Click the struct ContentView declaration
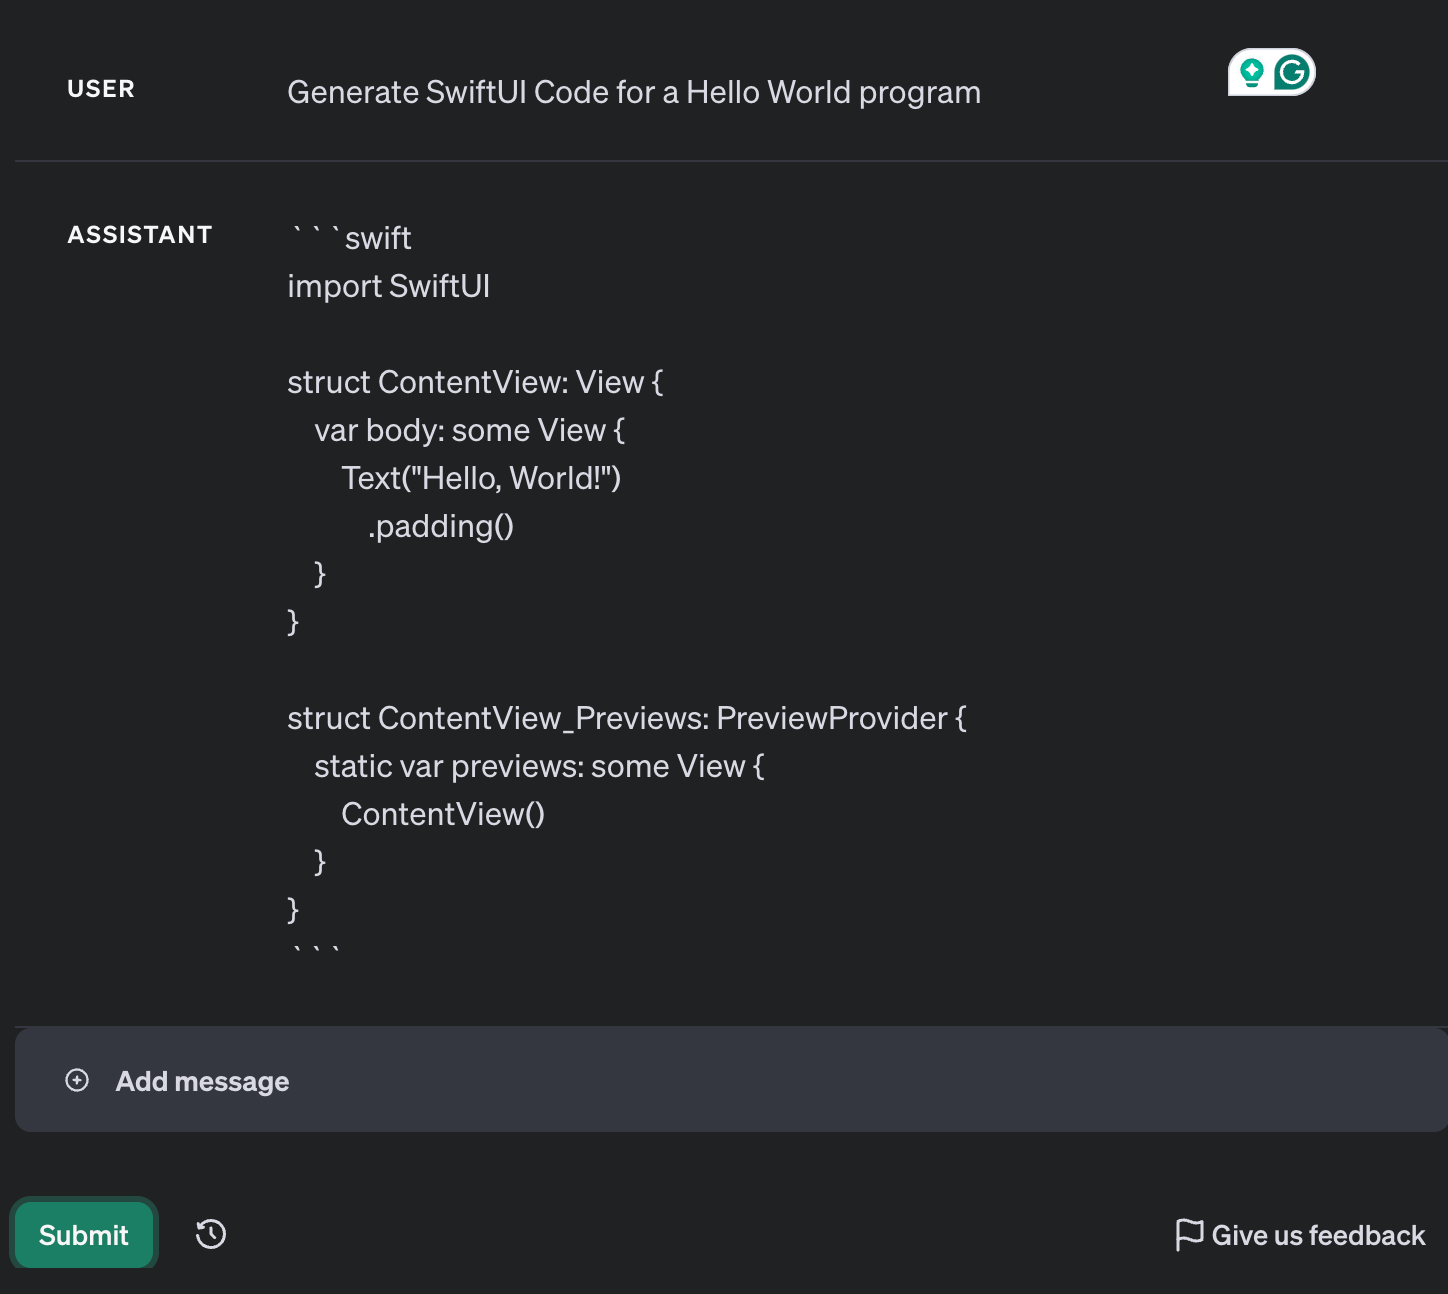 coord(475,382)
